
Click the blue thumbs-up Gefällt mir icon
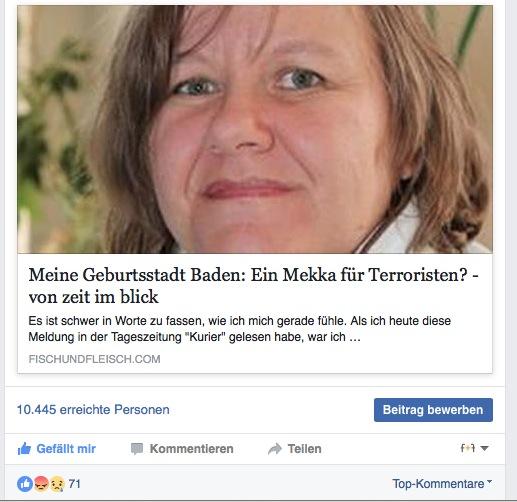24,449
